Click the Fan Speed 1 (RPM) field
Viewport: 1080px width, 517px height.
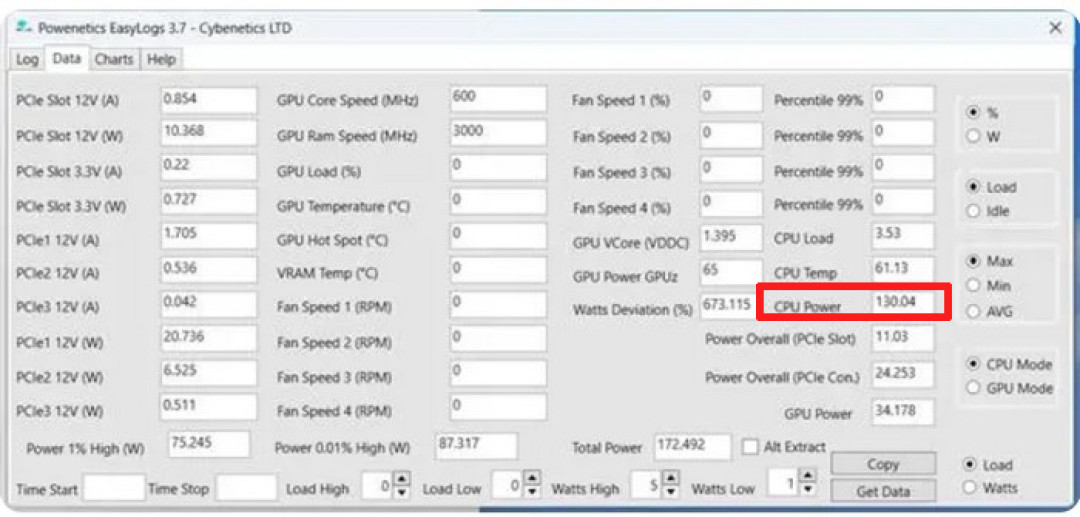point(498,304)
